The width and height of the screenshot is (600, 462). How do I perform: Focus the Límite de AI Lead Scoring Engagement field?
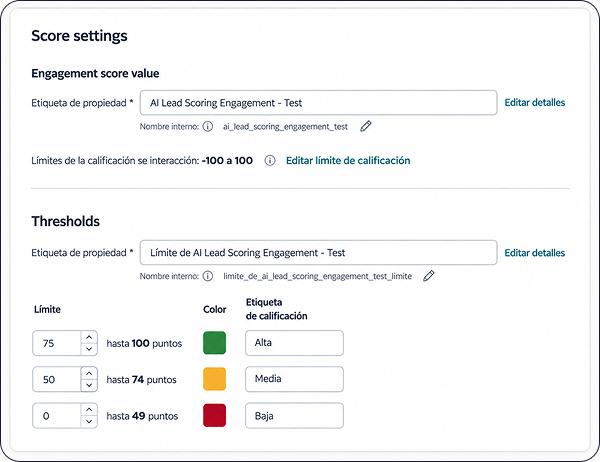click(318, 253)
